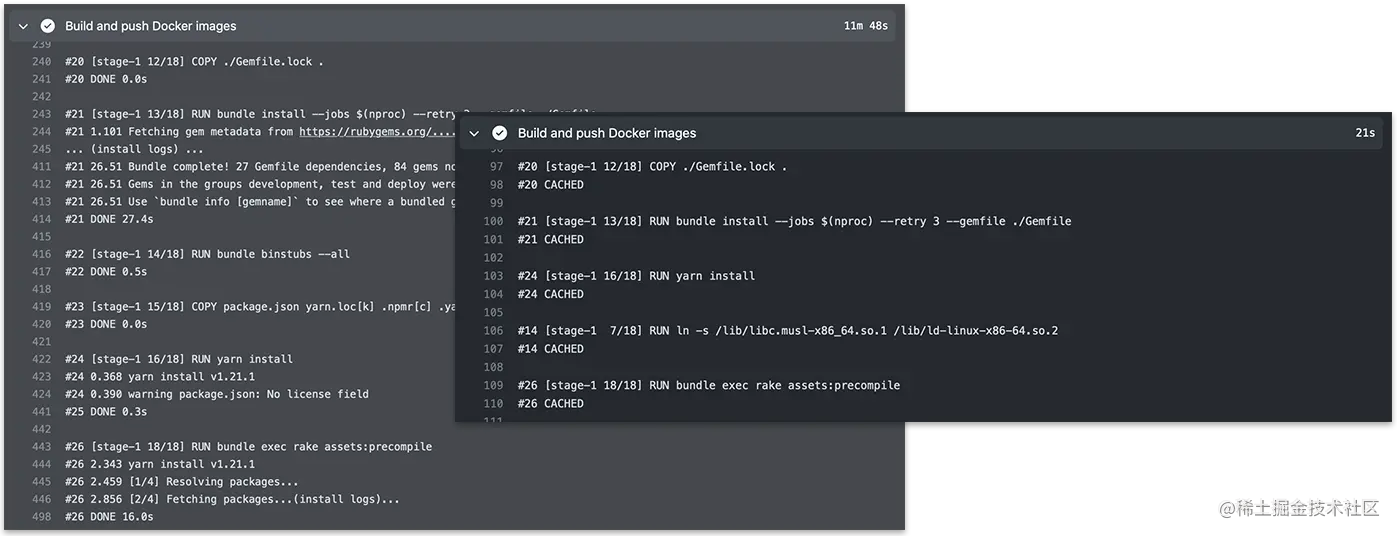Click the "No license field" warning line
1397x536 pixels.
pyautogui.click(x=217, y=394)
